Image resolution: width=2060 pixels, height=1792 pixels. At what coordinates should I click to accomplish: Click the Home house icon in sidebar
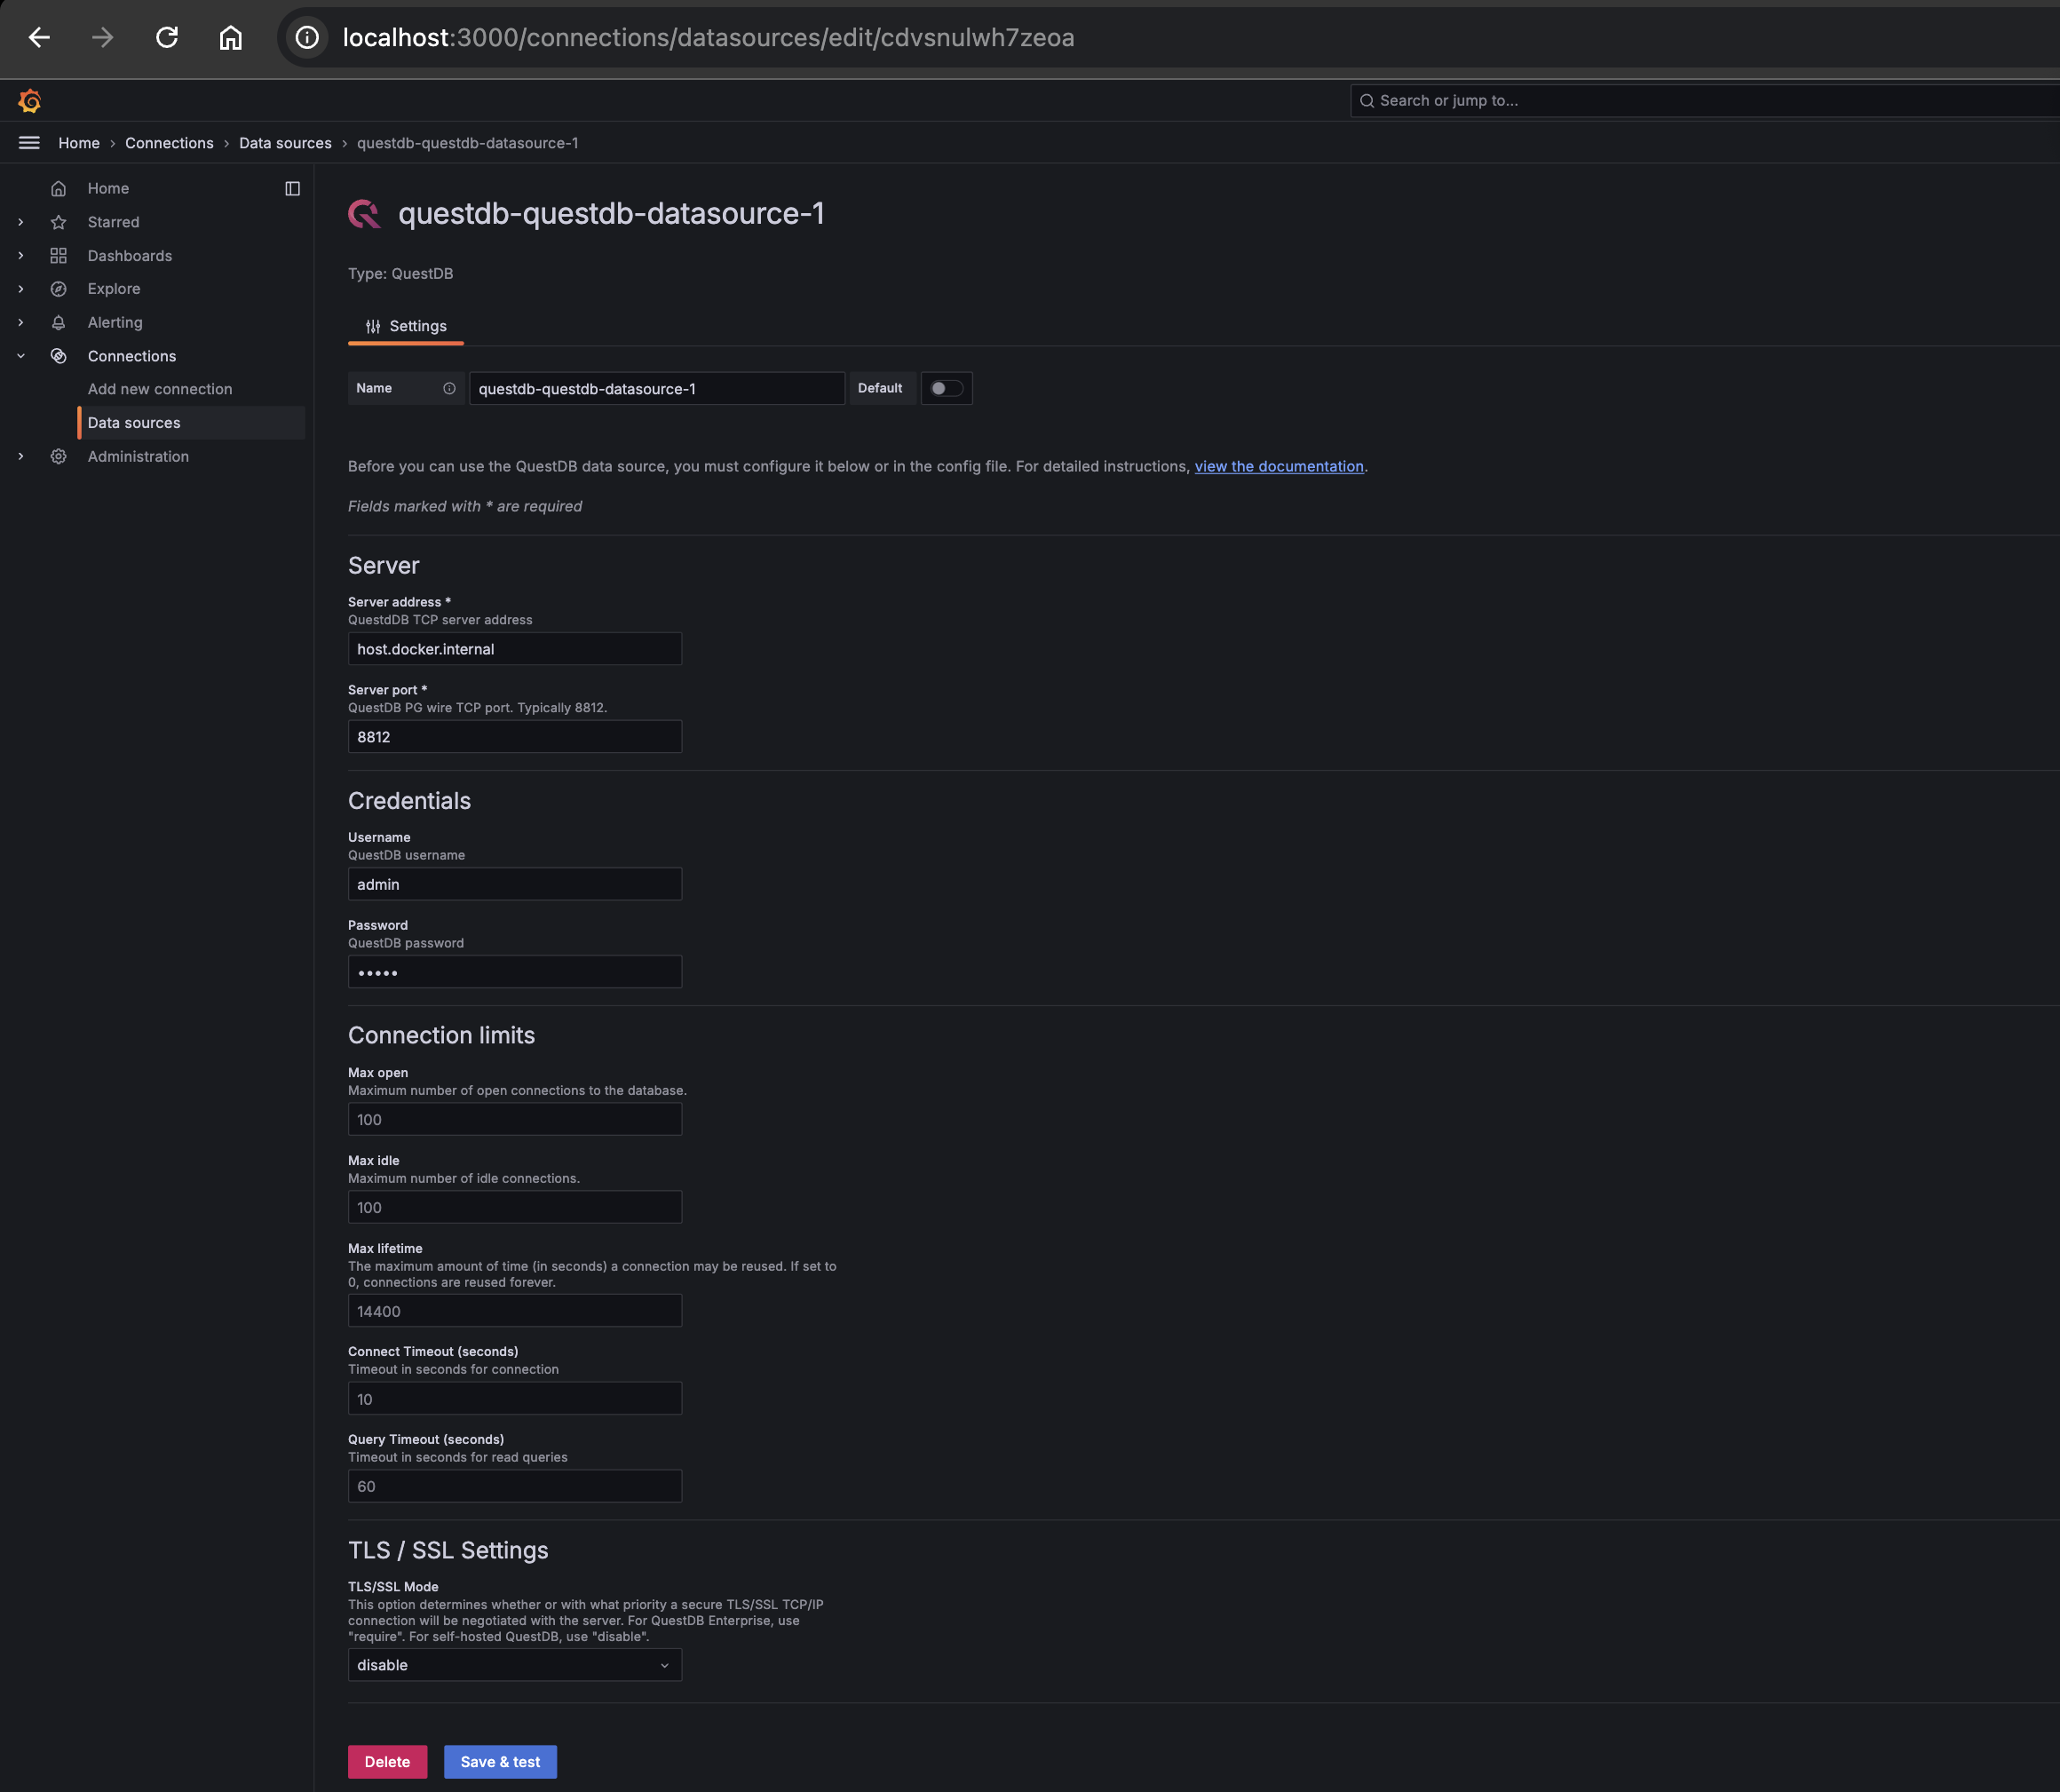pos(59,189)
